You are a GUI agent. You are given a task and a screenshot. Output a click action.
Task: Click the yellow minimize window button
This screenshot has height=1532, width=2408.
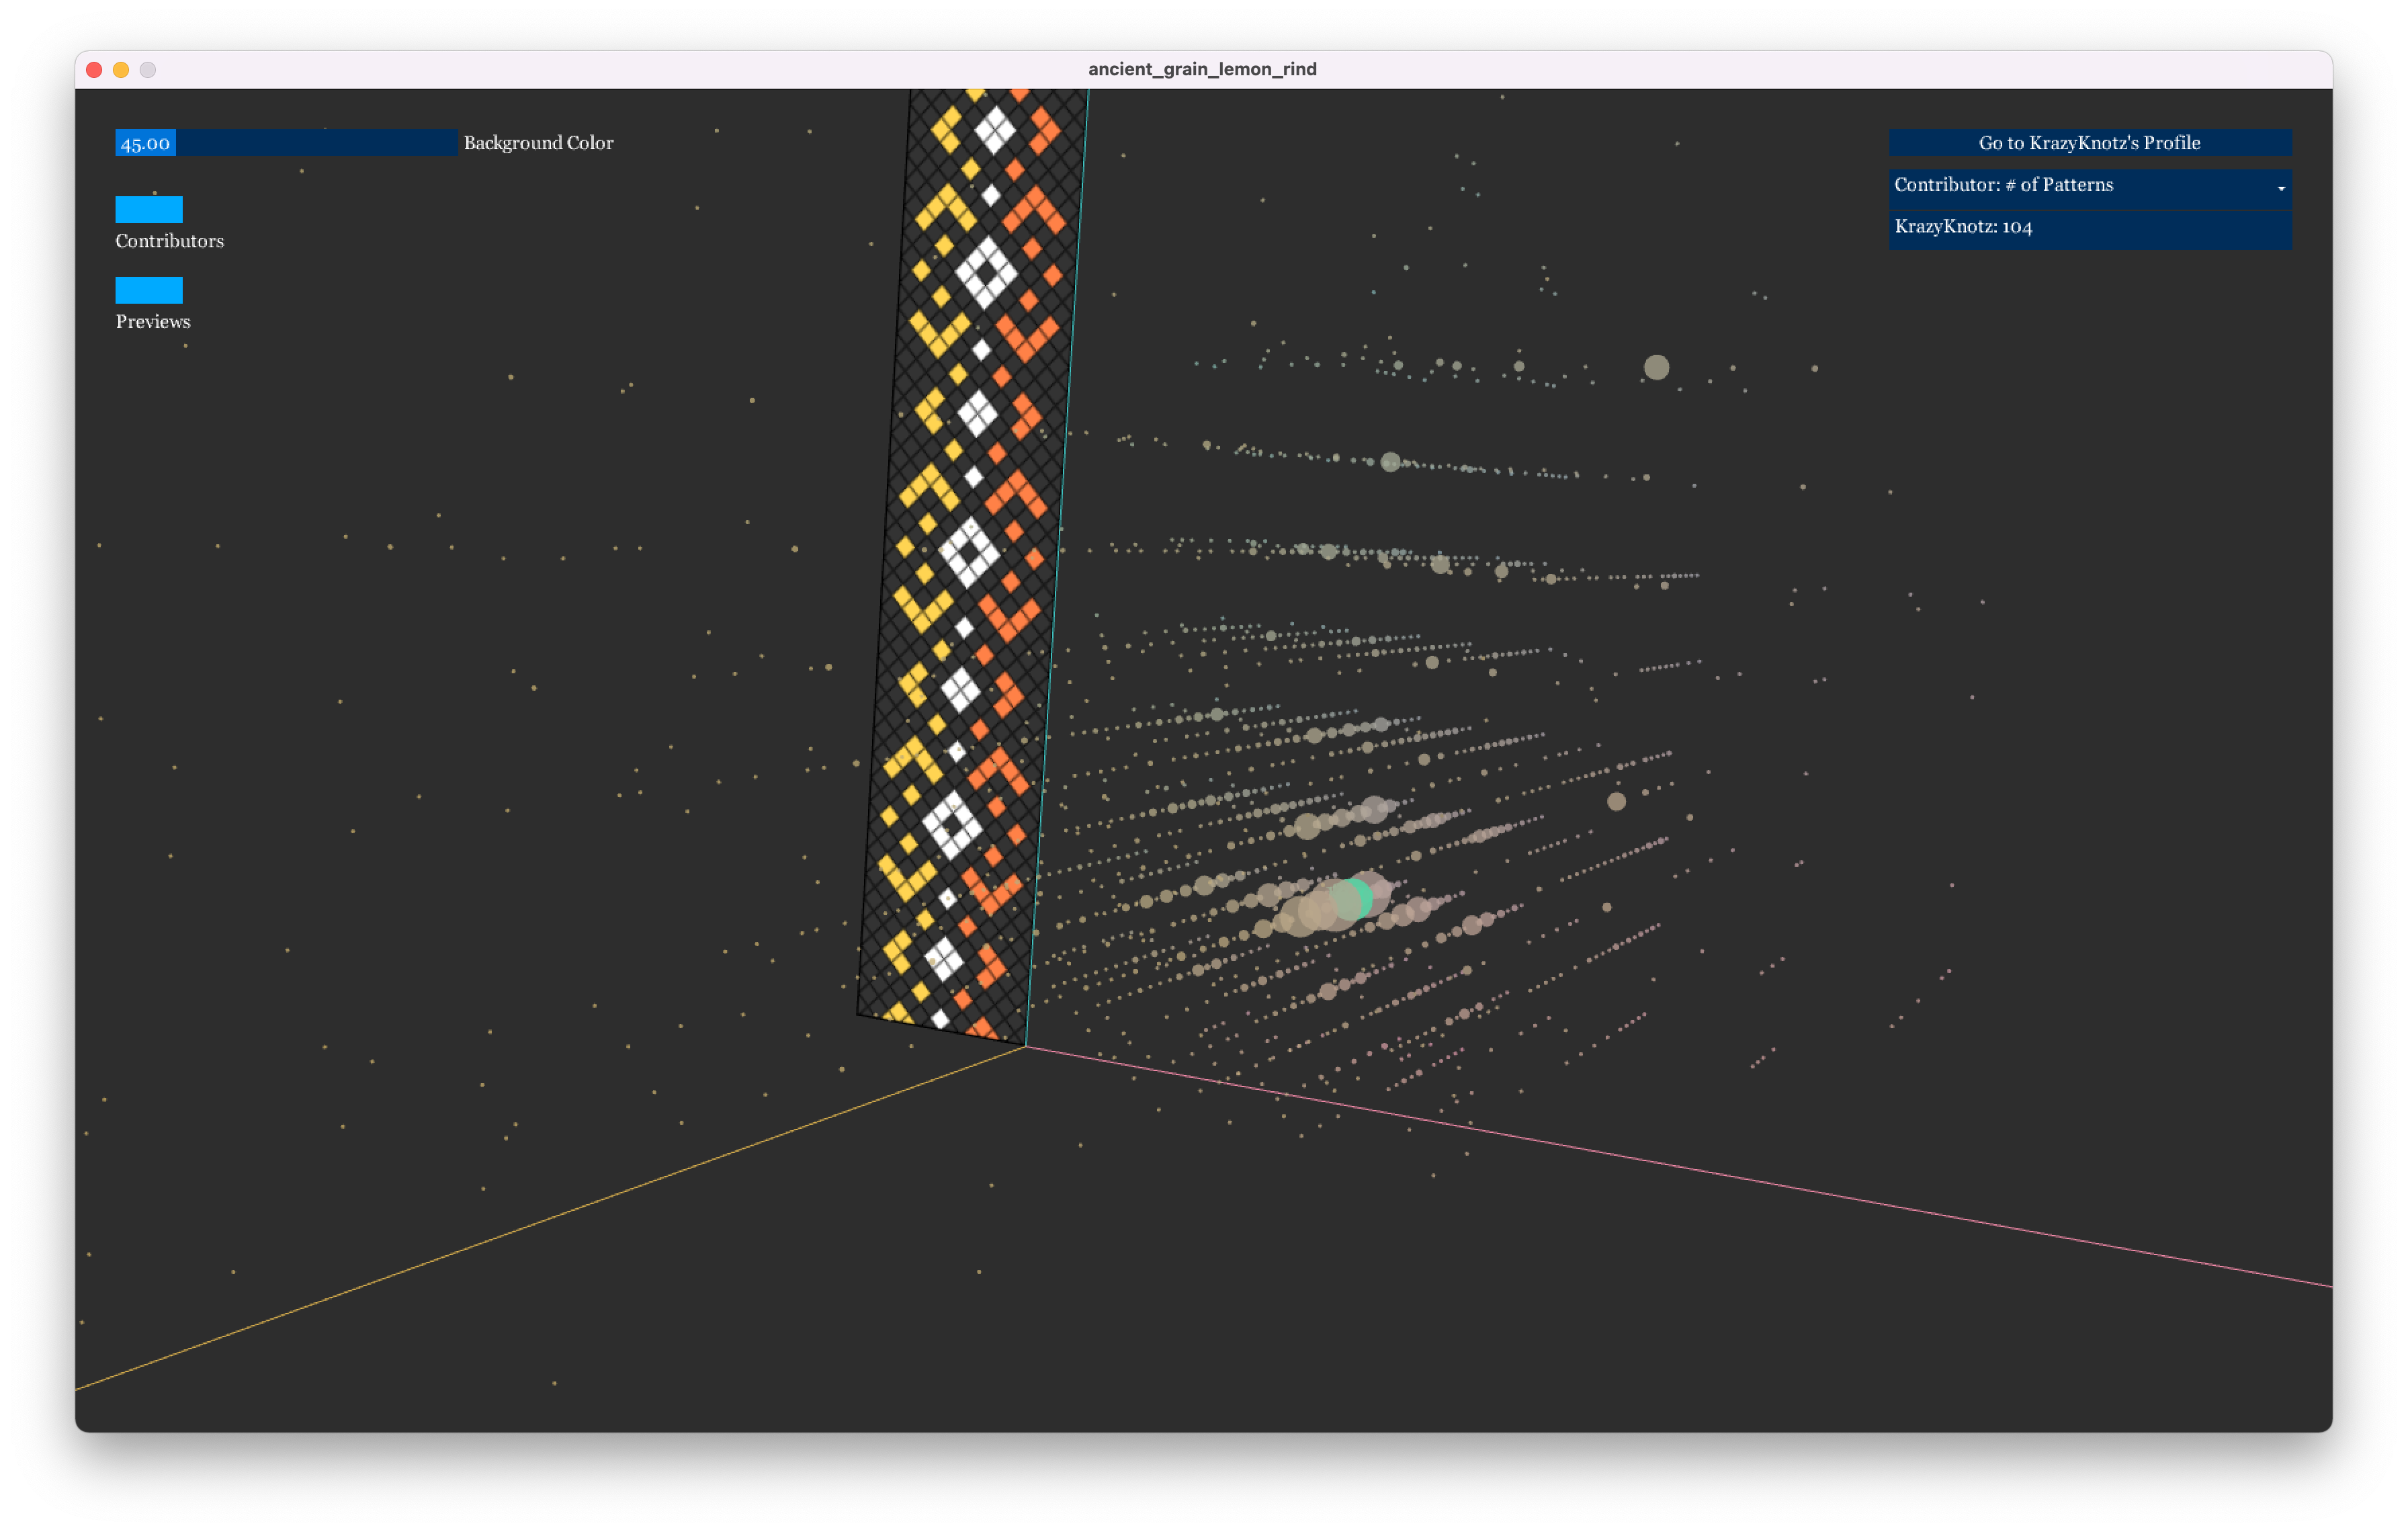121,69
